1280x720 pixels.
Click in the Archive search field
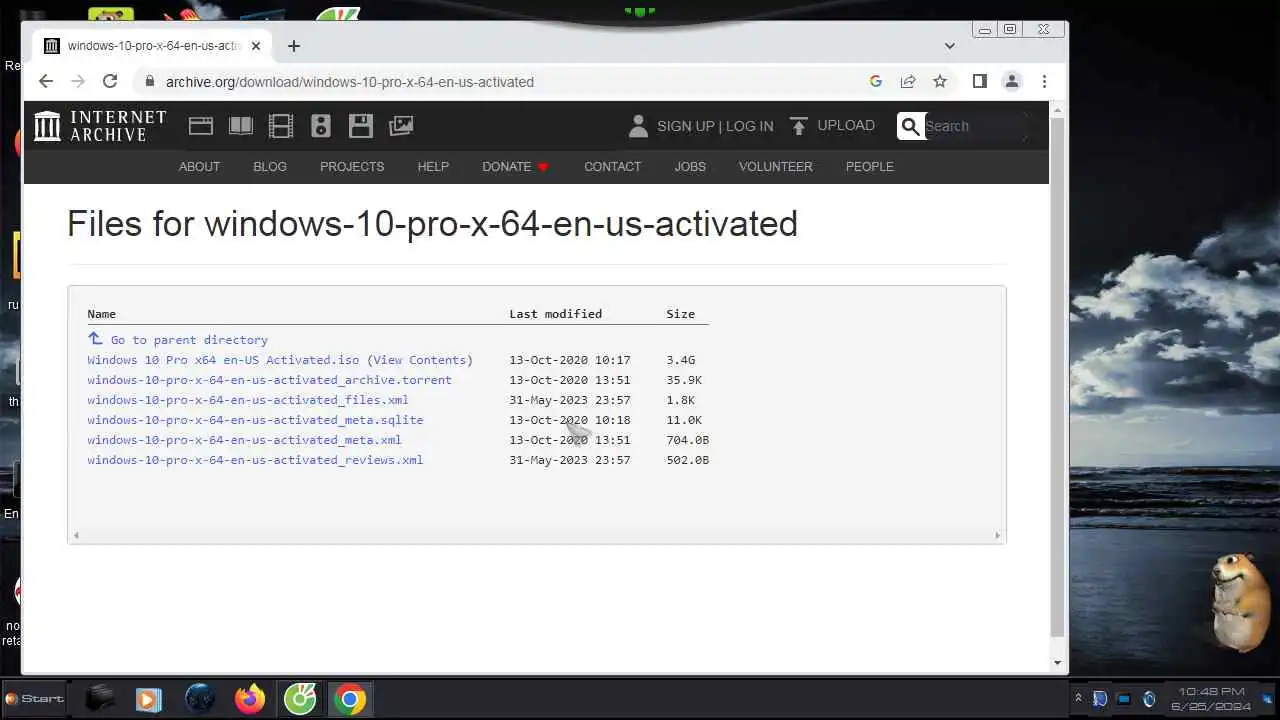click(x=975, y=126)
